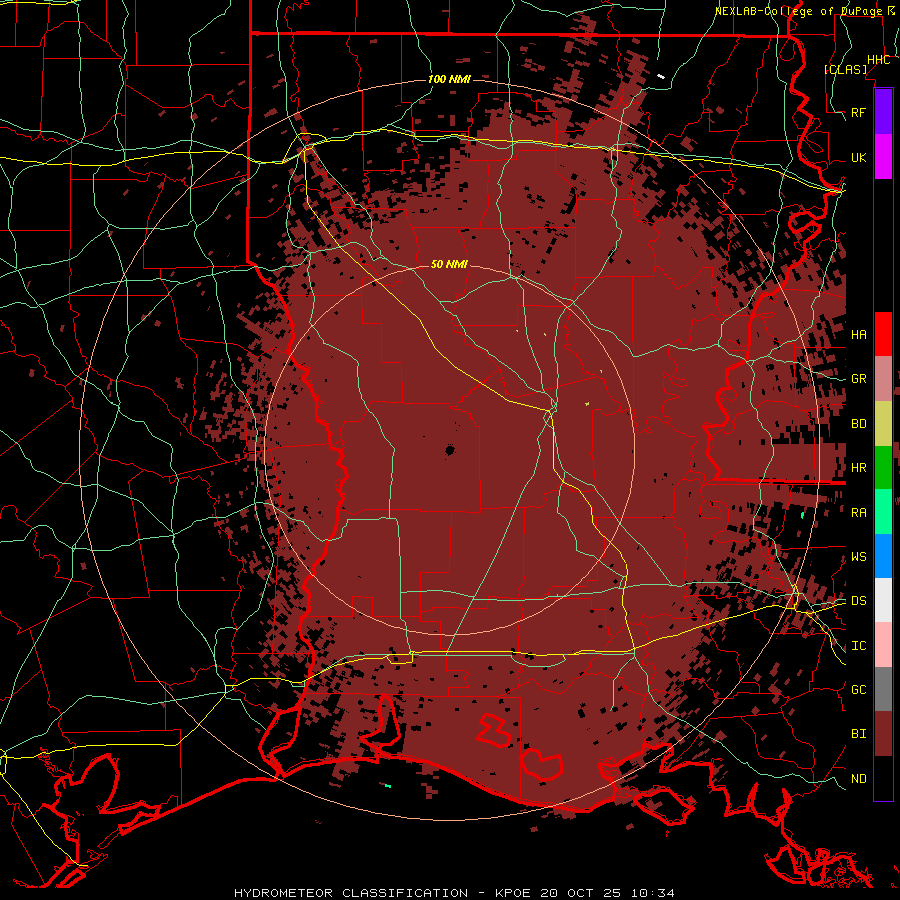Click the 'HA' legend label

858,334
